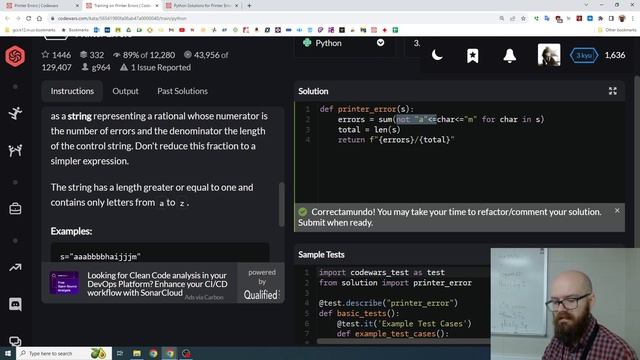This screenshot has height=360, width=640.
Task: Open a new browser tab
Action: [249, 6]
